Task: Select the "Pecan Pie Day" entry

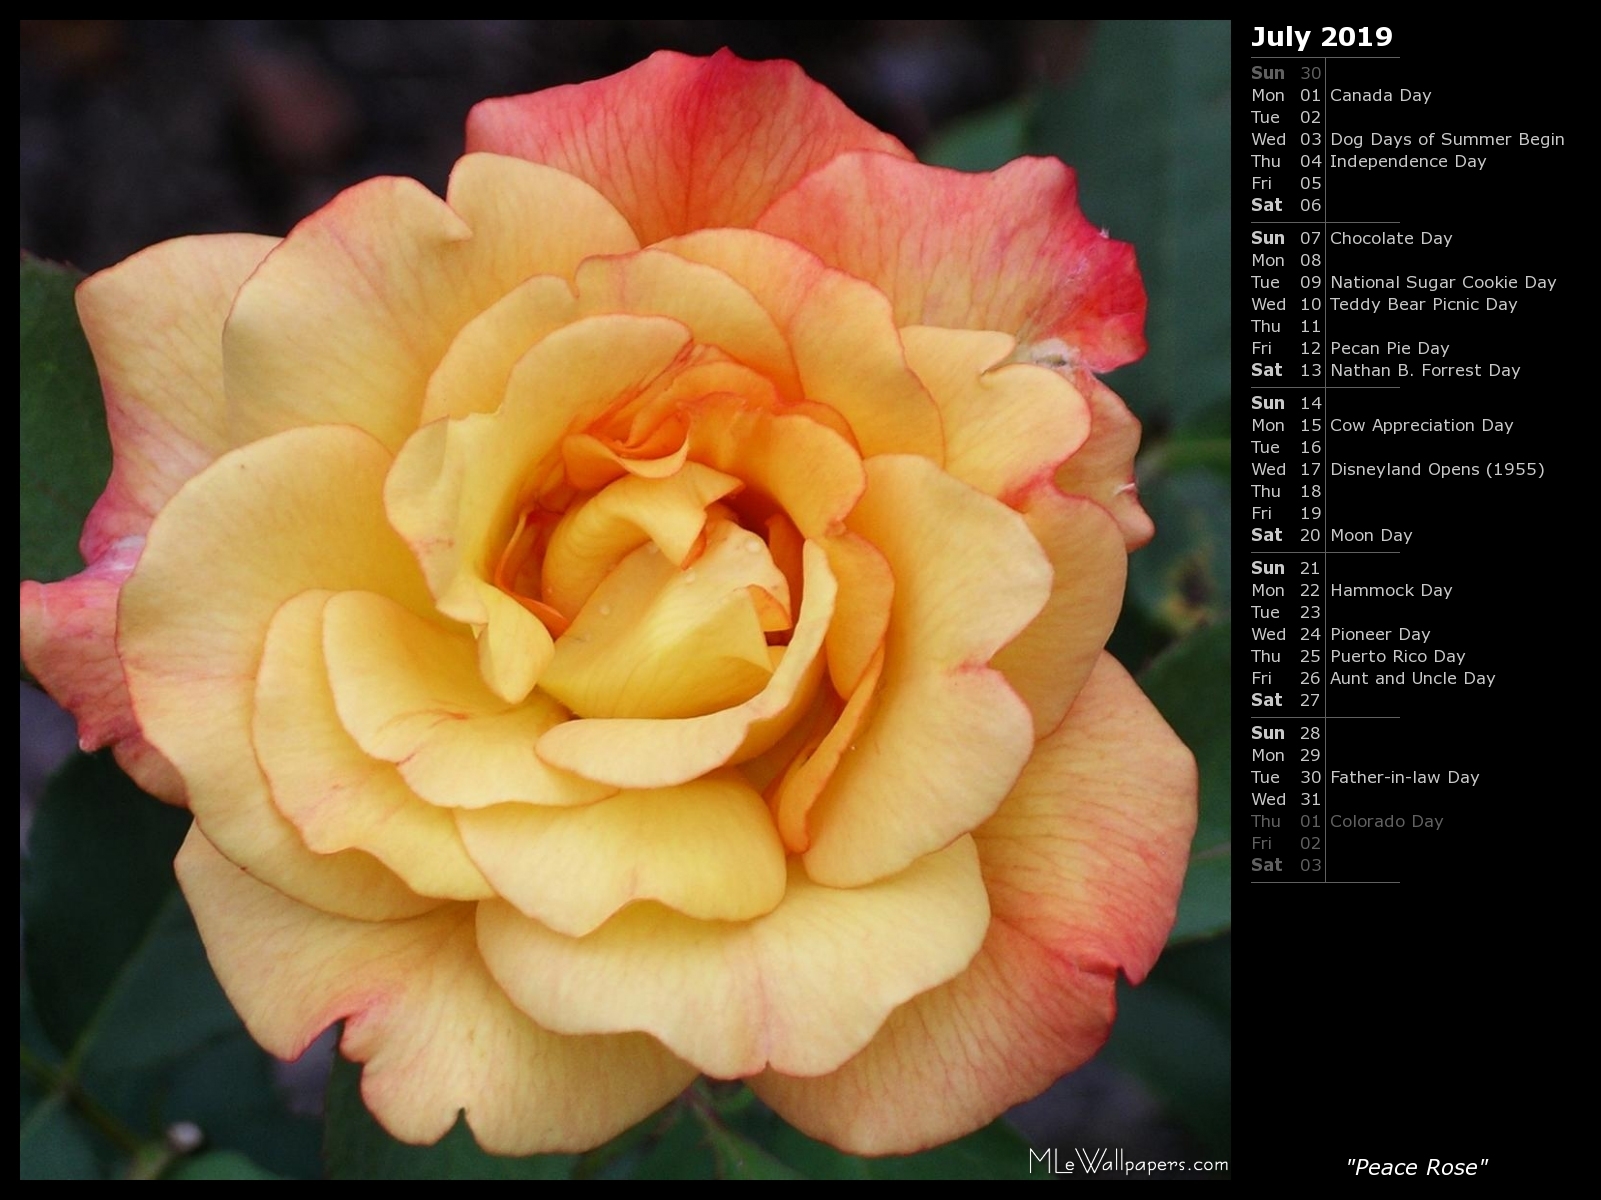Action: tap(1389, 348)
